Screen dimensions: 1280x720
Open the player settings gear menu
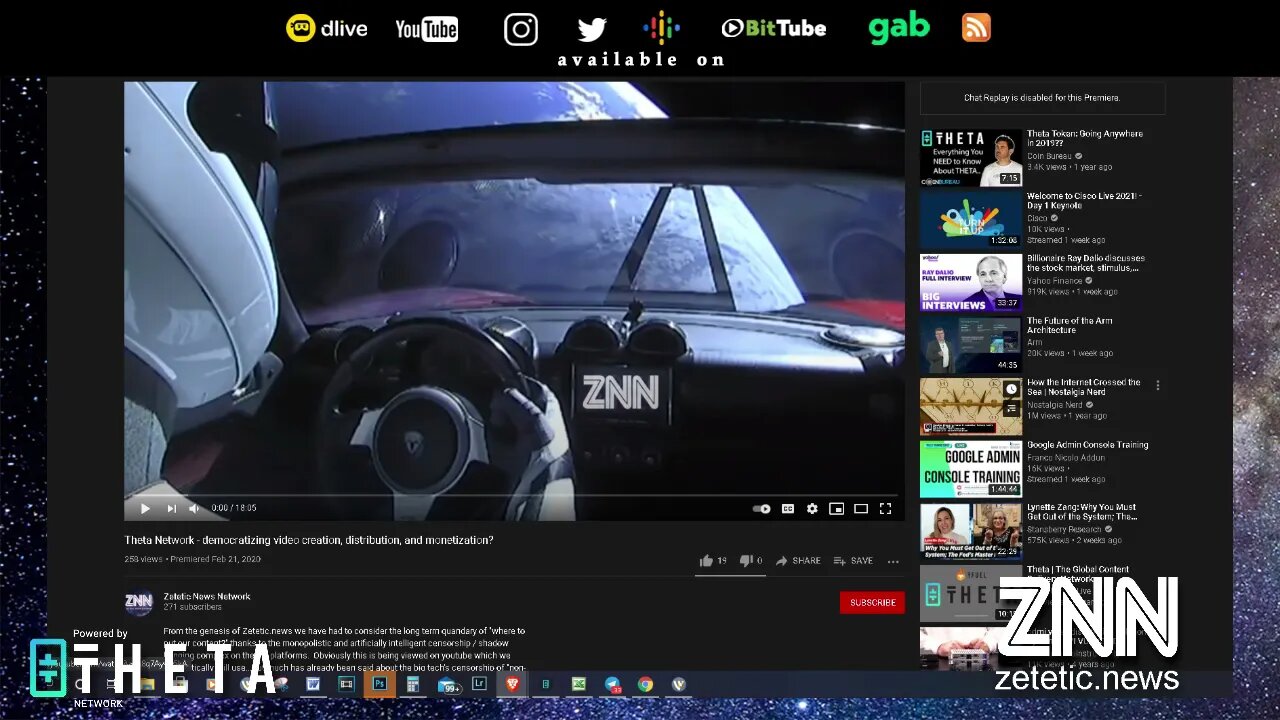pyautogui.click(x=812, y=509)
